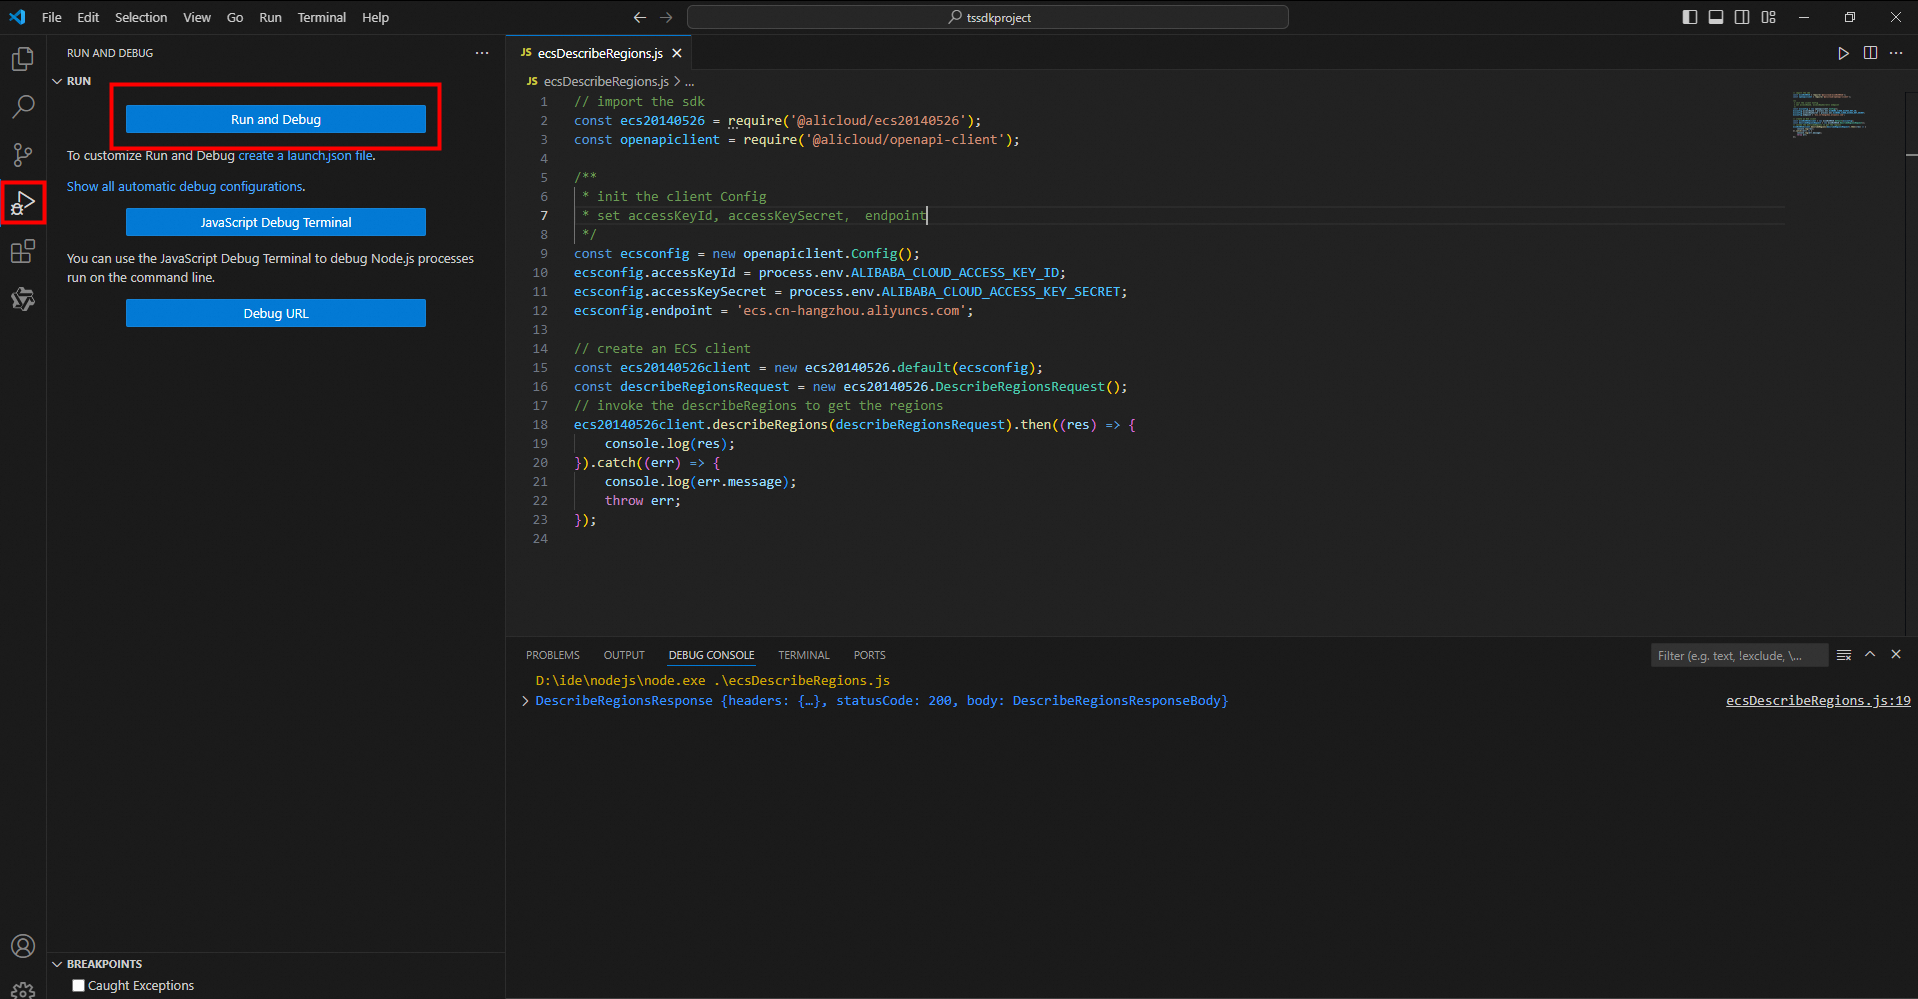Open the Go menu
Viewport: 1918px width, 999px height.
[x=235, y=17]
